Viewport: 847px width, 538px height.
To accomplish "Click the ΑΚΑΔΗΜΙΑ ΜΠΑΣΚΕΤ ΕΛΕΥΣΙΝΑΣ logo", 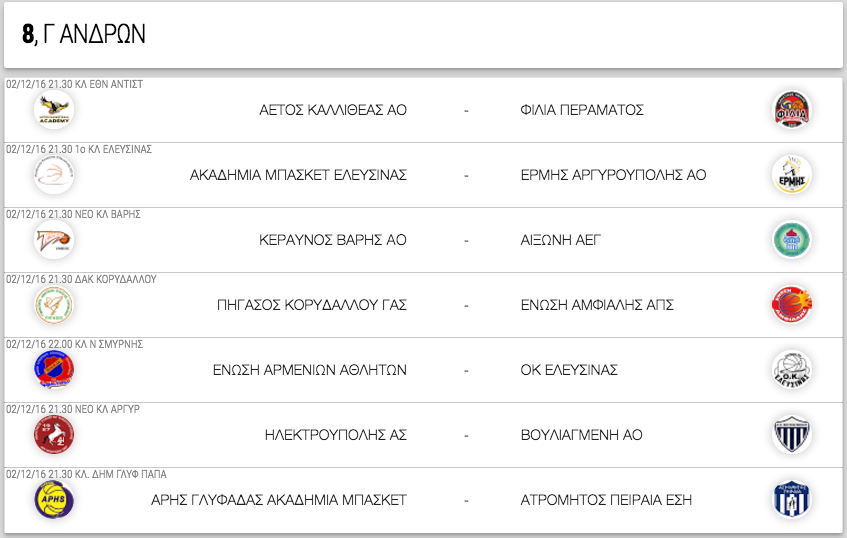I will 54,175.
